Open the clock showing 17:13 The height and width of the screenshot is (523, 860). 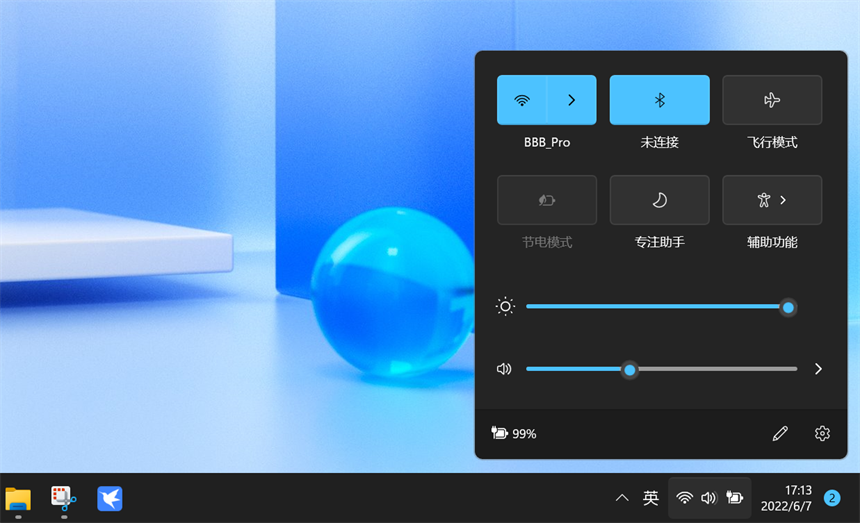pyautogui.click(x=787, y=497)
